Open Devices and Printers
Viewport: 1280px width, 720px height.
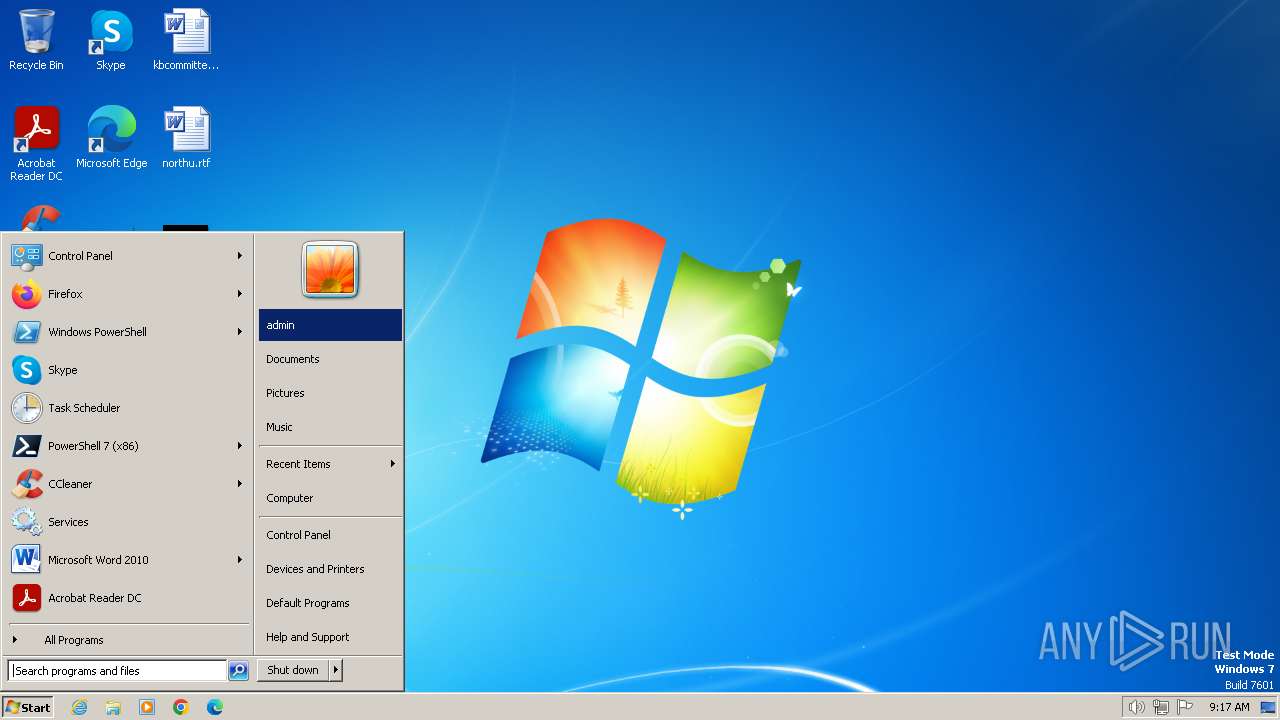pyautogui.click(x=330, y=569)
